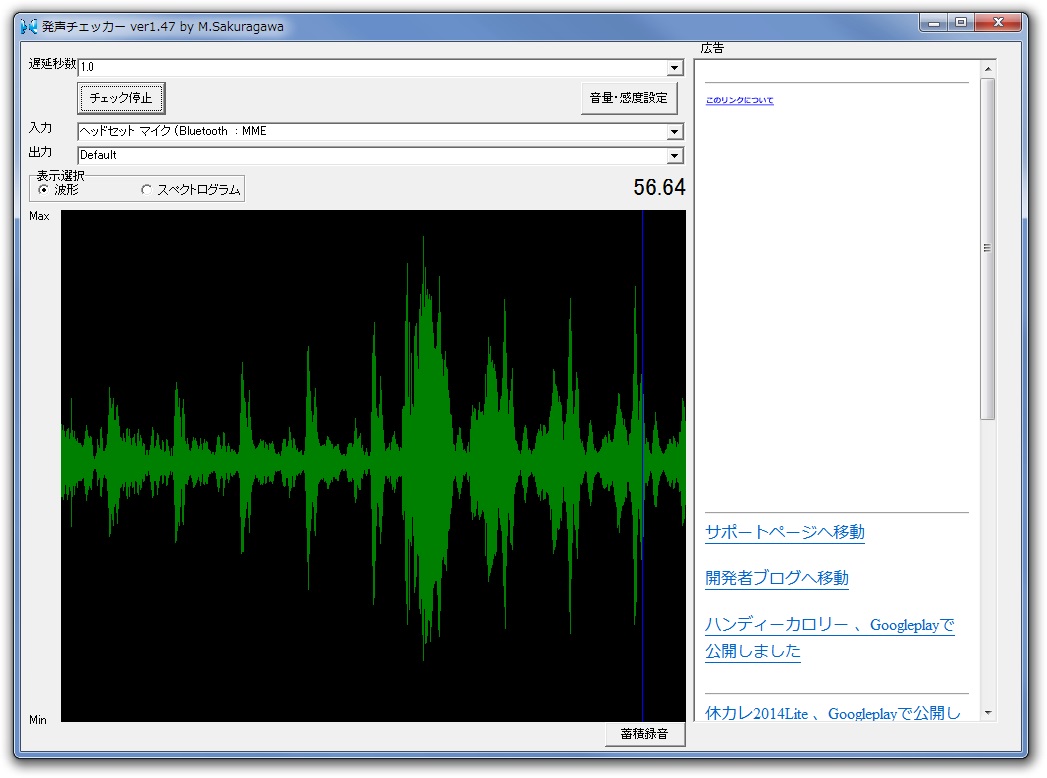Visit the 開発者ブログへ移動 developer blog link
Screen dimensions: 1047x778
tap(775, 578)
